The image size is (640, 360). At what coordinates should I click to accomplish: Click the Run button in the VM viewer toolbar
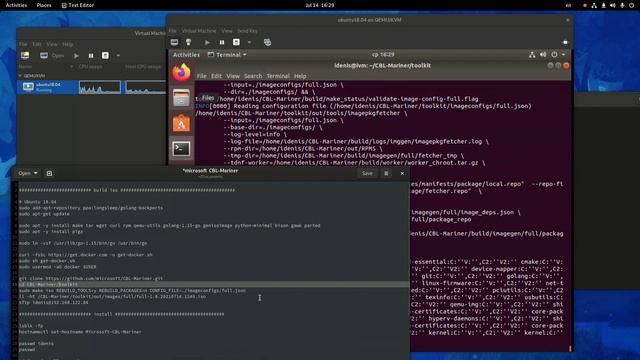pyautogui.click(x=207, y=42)
